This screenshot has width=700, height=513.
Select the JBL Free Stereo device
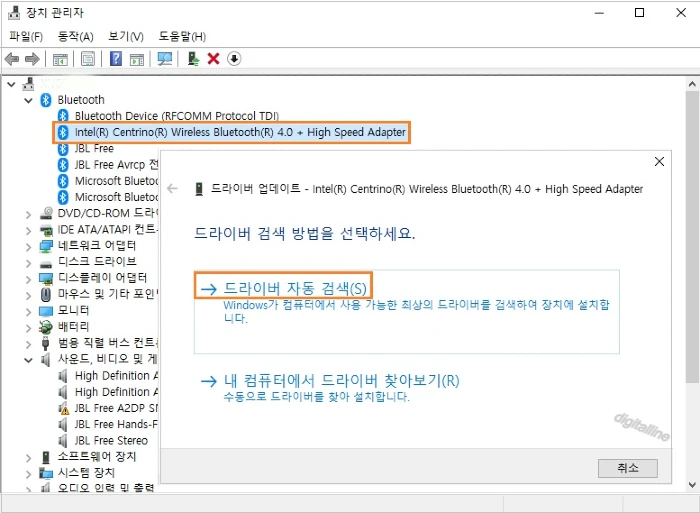pyautogui.click(x=111, y=440)
